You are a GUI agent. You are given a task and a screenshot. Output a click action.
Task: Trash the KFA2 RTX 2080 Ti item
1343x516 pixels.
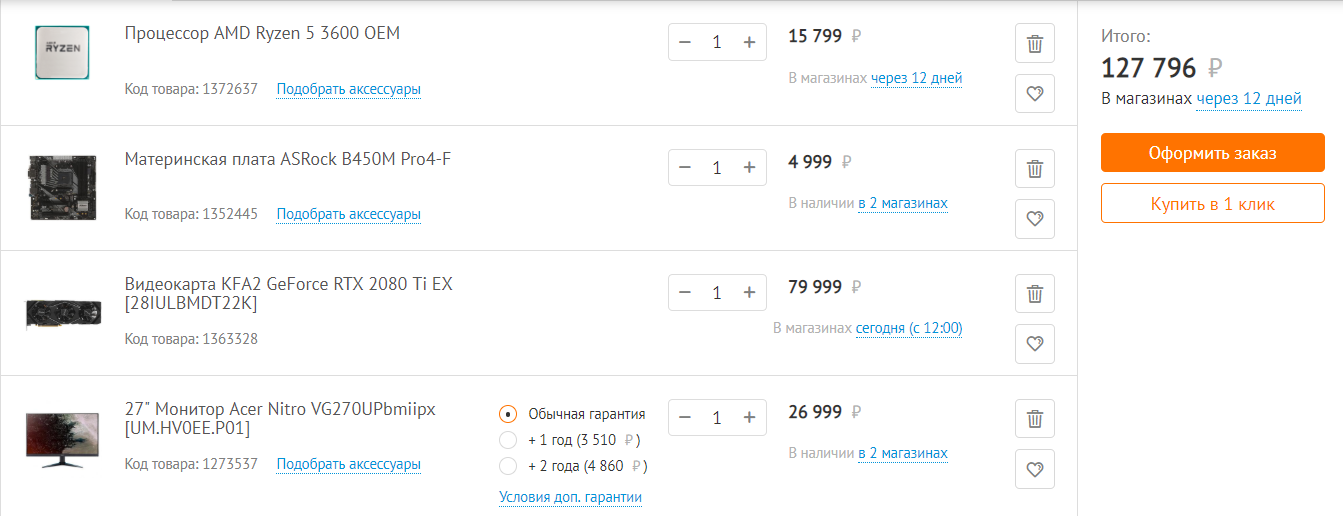click(1035, 294)
